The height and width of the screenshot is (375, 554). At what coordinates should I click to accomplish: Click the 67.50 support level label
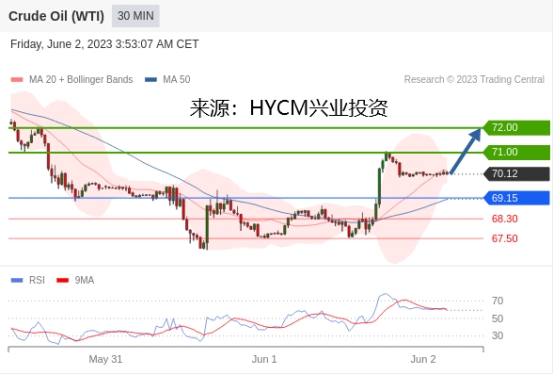pos(505,239)
